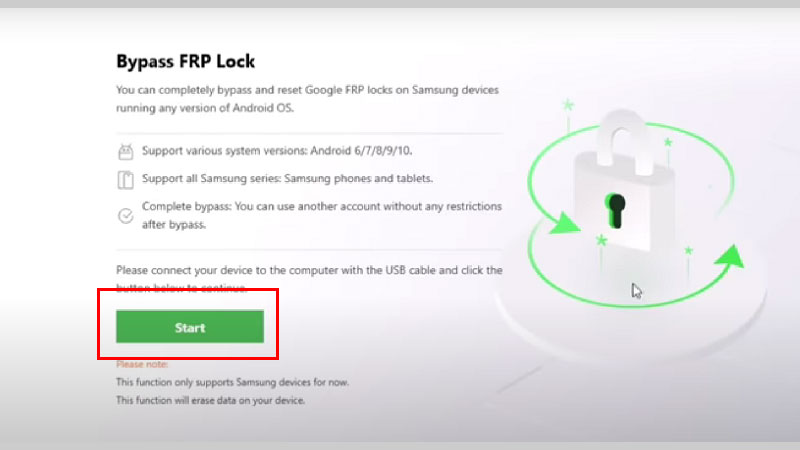Viewport: 800px width, 450px height.
Task: Click the phone and tablet icon
Action: [126, 180]
